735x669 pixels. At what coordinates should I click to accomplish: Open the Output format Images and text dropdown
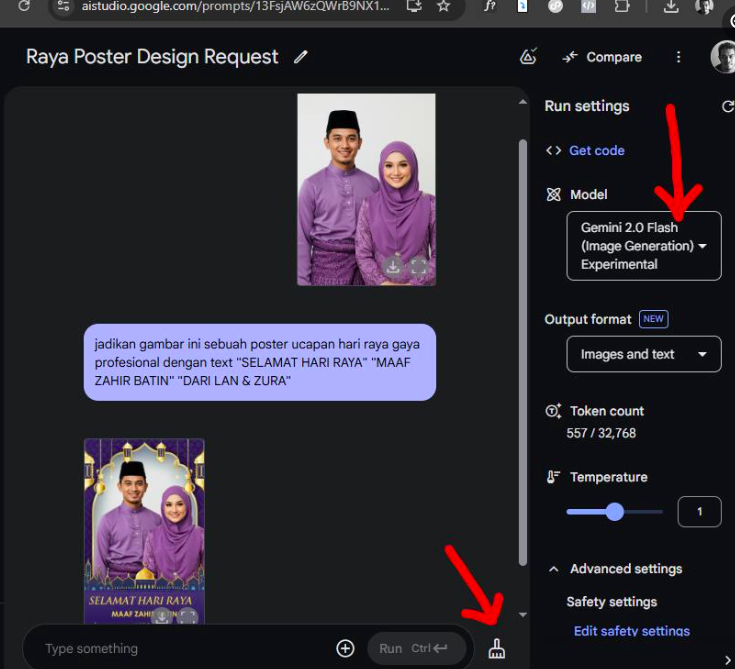(644, 354)
